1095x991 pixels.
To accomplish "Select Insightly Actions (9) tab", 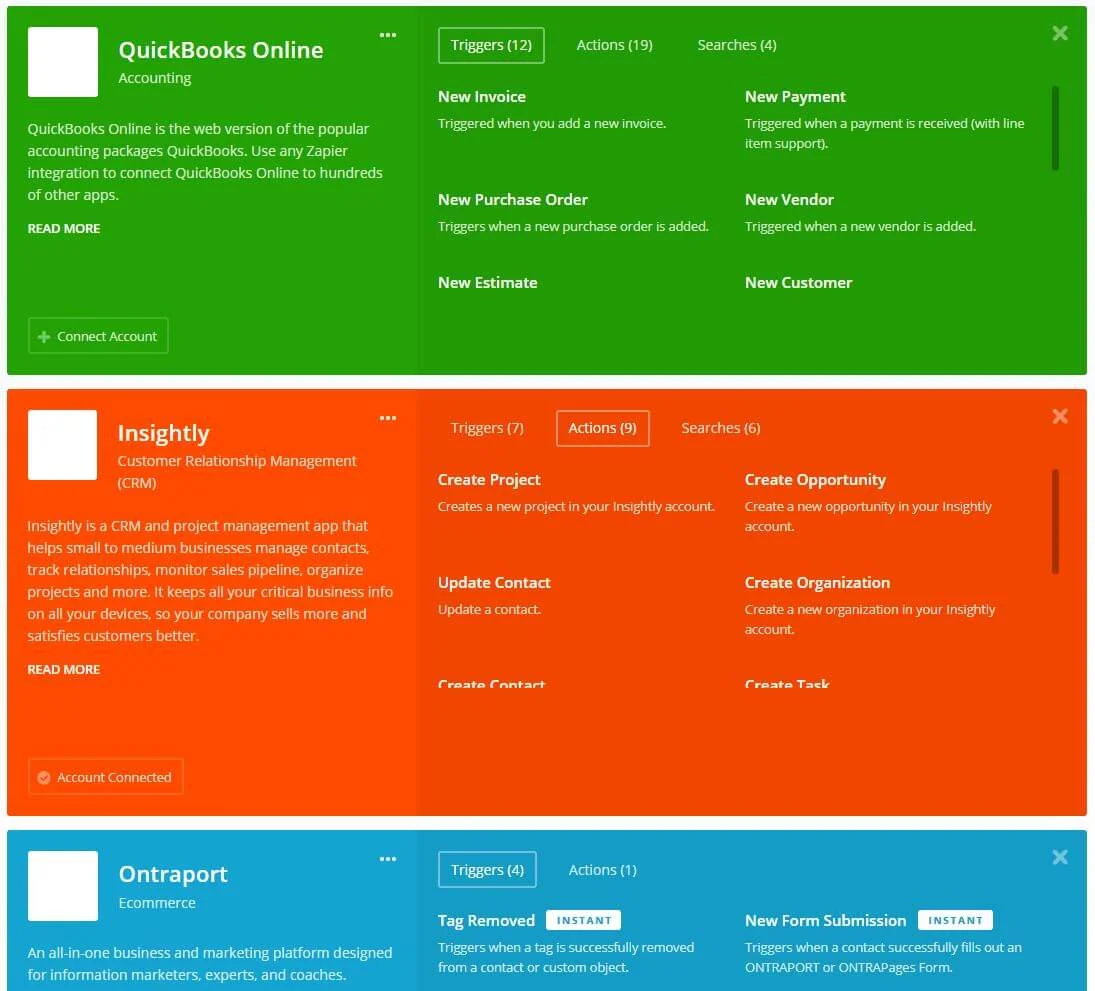I will click(x=602, y=428).
